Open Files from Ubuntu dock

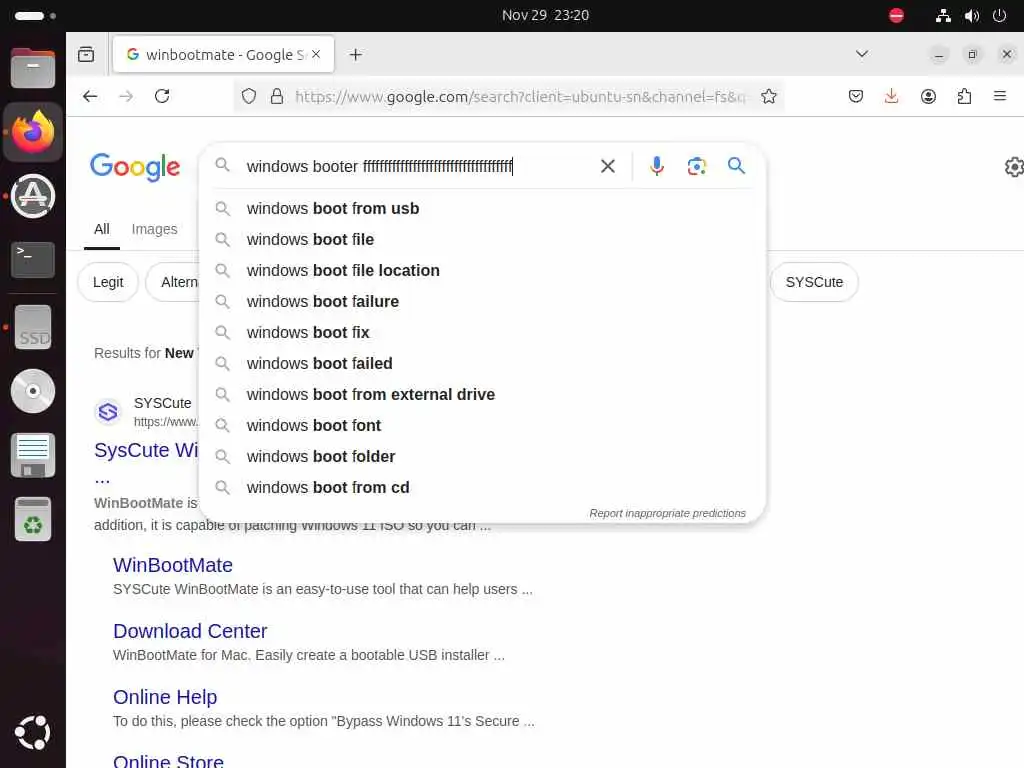[33, 68]
